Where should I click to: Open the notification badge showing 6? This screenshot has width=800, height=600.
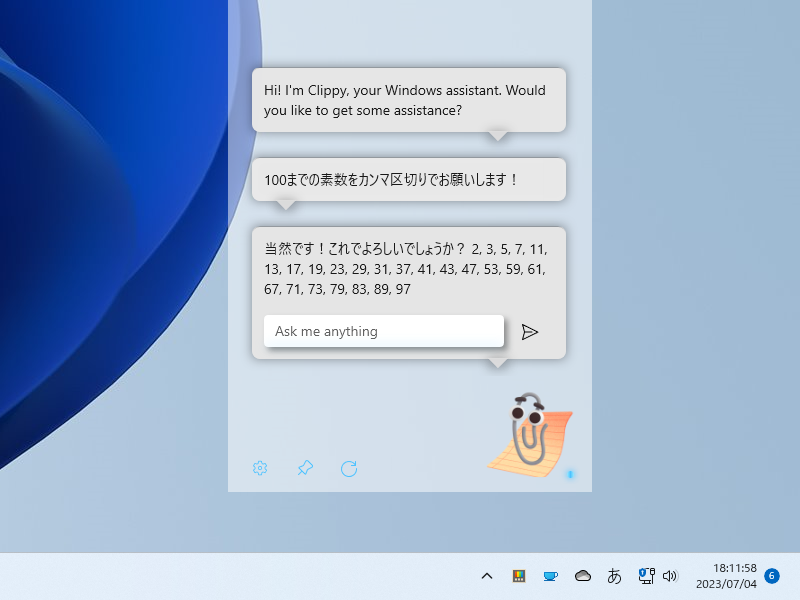(770, 575)
